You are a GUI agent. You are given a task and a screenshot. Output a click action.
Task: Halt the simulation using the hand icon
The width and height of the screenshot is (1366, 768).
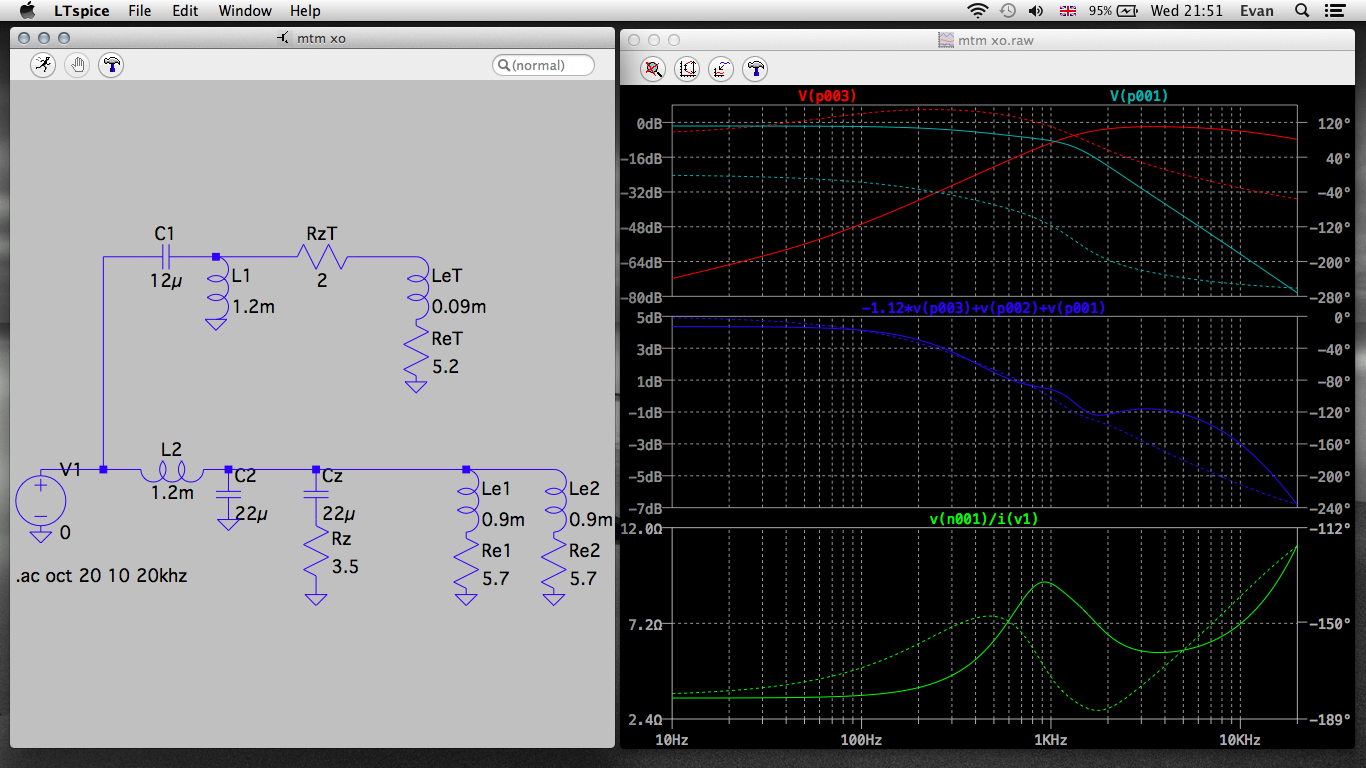77,65
